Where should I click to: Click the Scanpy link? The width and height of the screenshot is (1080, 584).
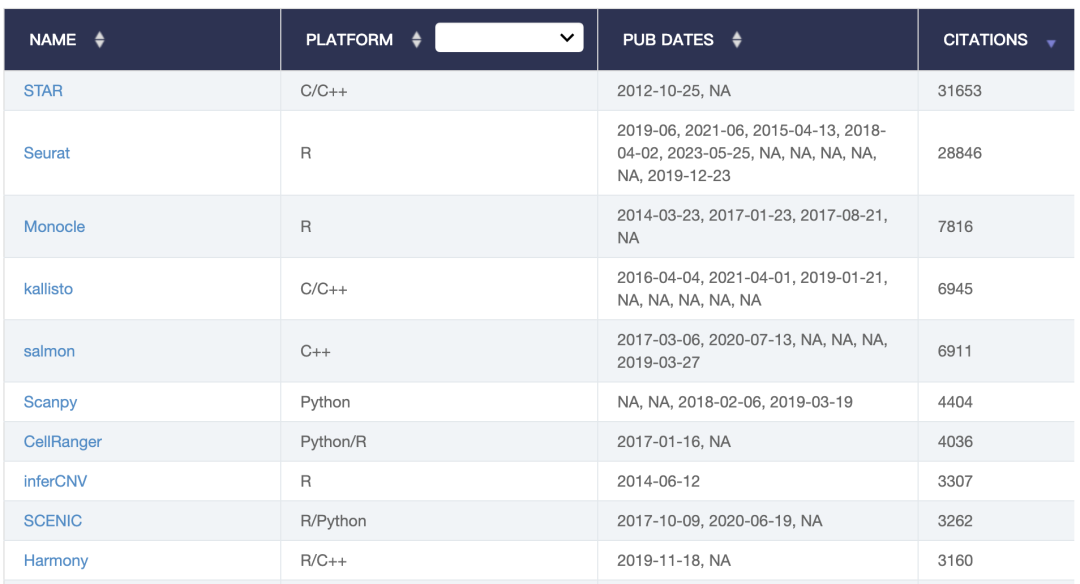coord(50,402)
